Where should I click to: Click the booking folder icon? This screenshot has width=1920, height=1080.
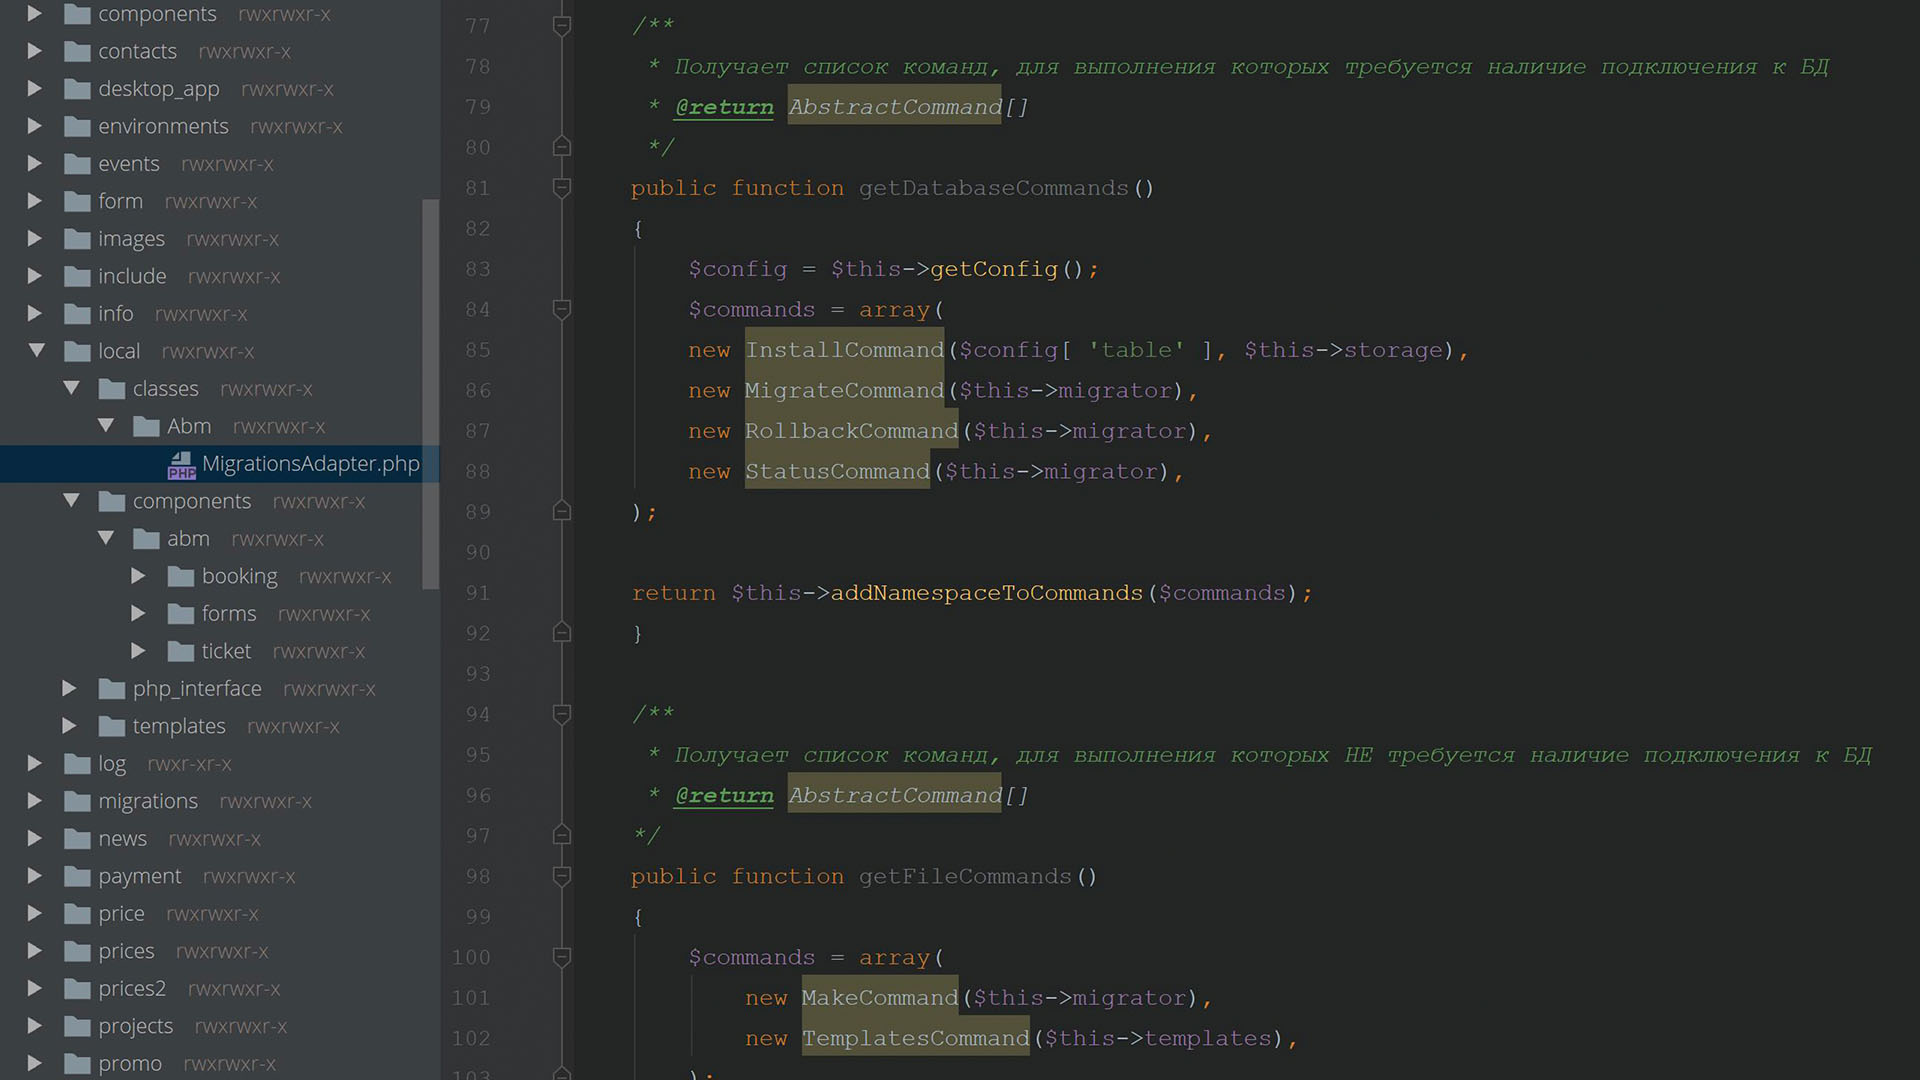point(181,577)
